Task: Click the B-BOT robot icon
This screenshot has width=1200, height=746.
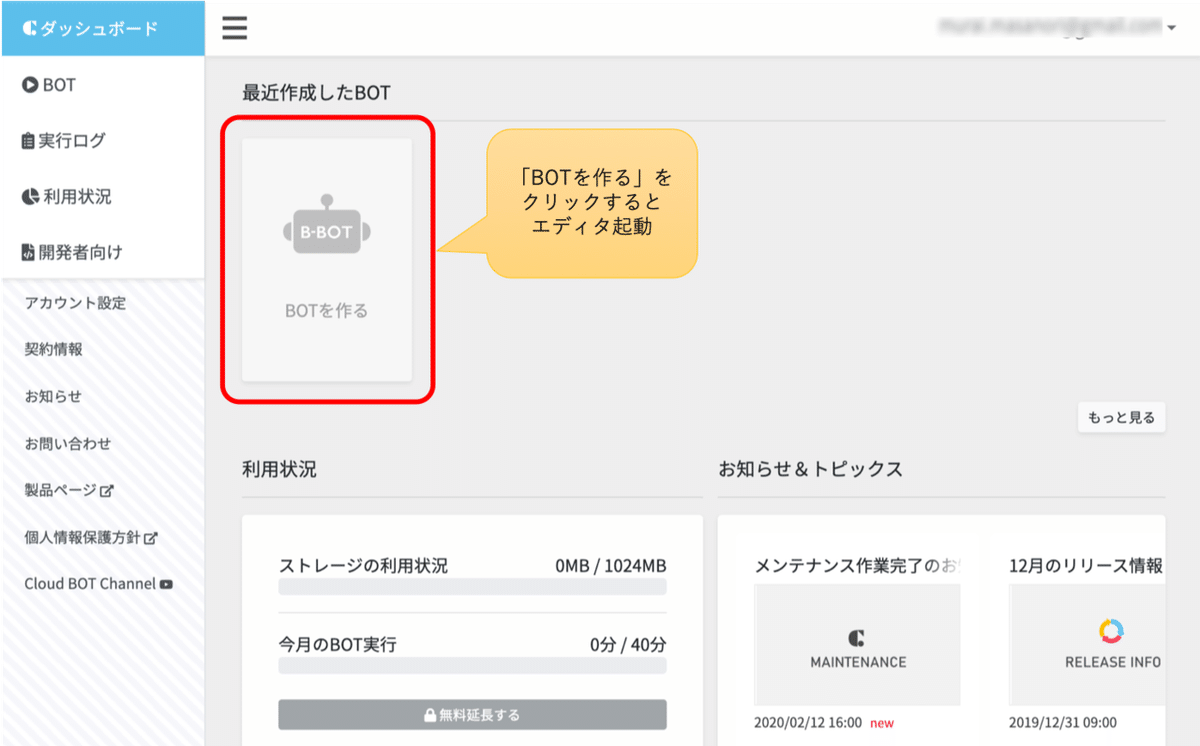Action: pos(326,226)
